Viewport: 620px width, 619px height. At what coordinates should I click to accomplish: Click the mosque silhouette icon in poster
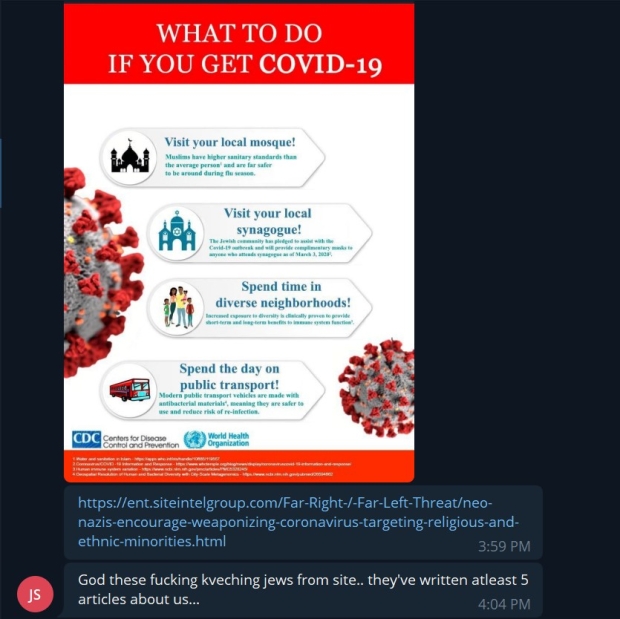click(x=129, y=156)
